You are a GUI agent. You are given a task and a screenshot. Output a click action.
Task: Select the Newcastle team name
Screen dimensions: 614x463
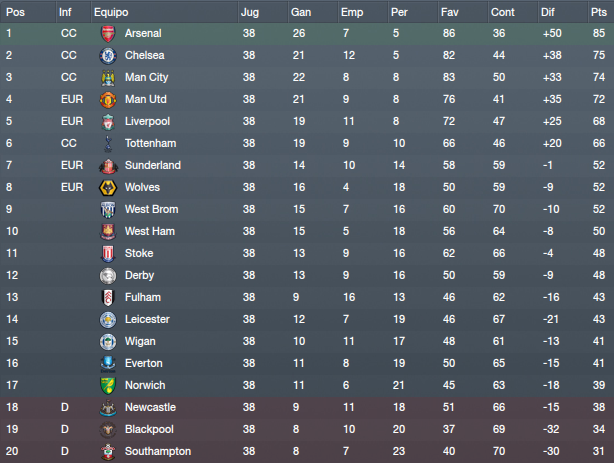pyautogui.click(x=150, y=407)
